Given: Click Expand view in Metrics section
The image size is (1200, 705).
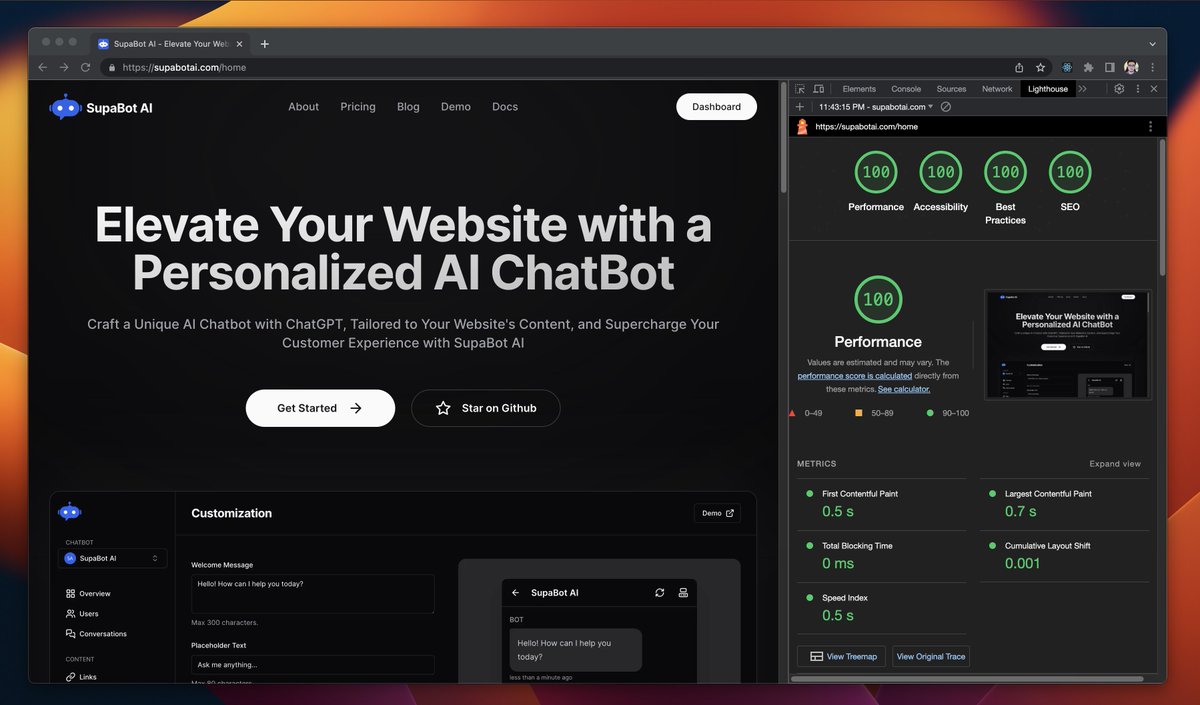Looking at the screenshot, I should tap(1115, 464).
